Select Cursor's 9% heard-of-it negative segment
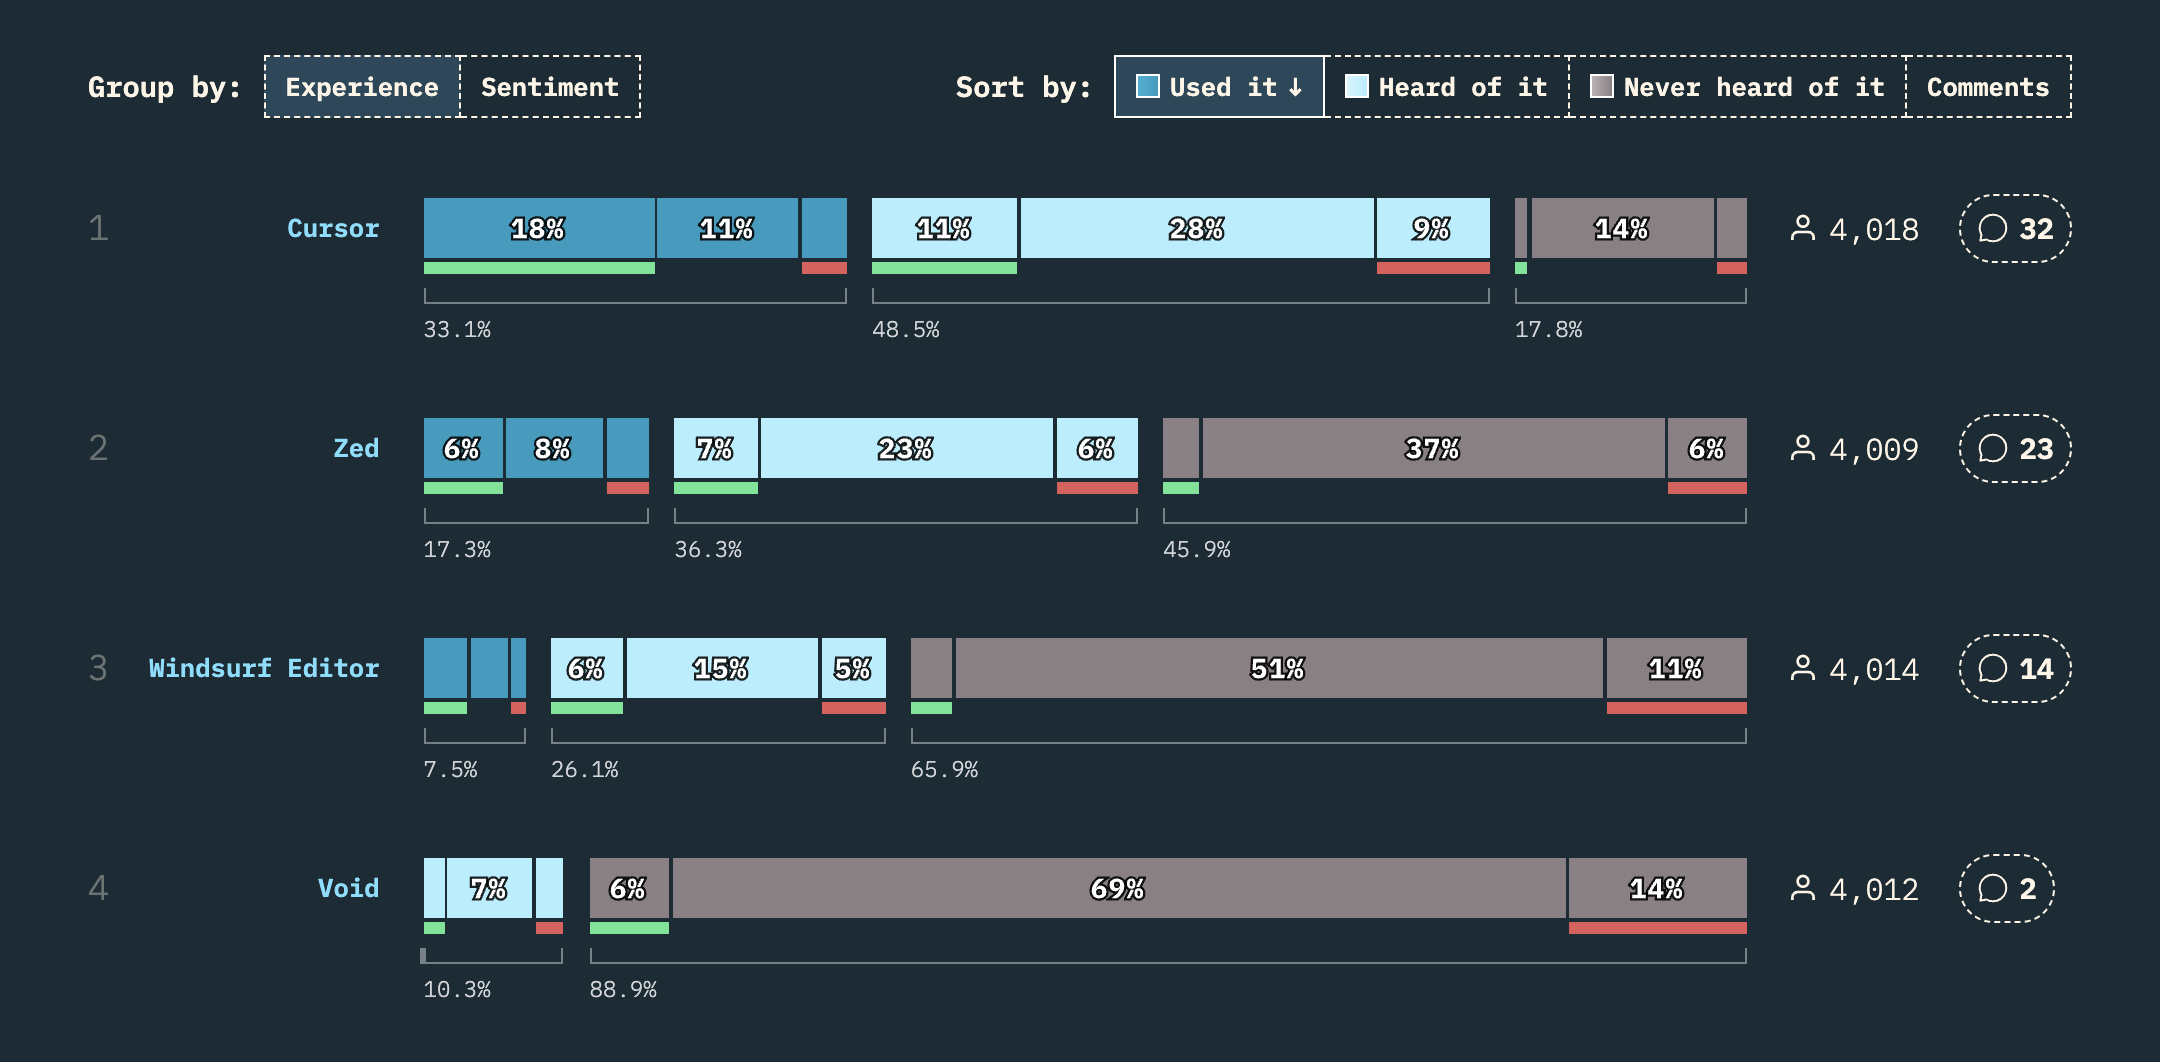Image resolution: width=2160 pixels, height=1062 pixels. (x=1433, y=229)
